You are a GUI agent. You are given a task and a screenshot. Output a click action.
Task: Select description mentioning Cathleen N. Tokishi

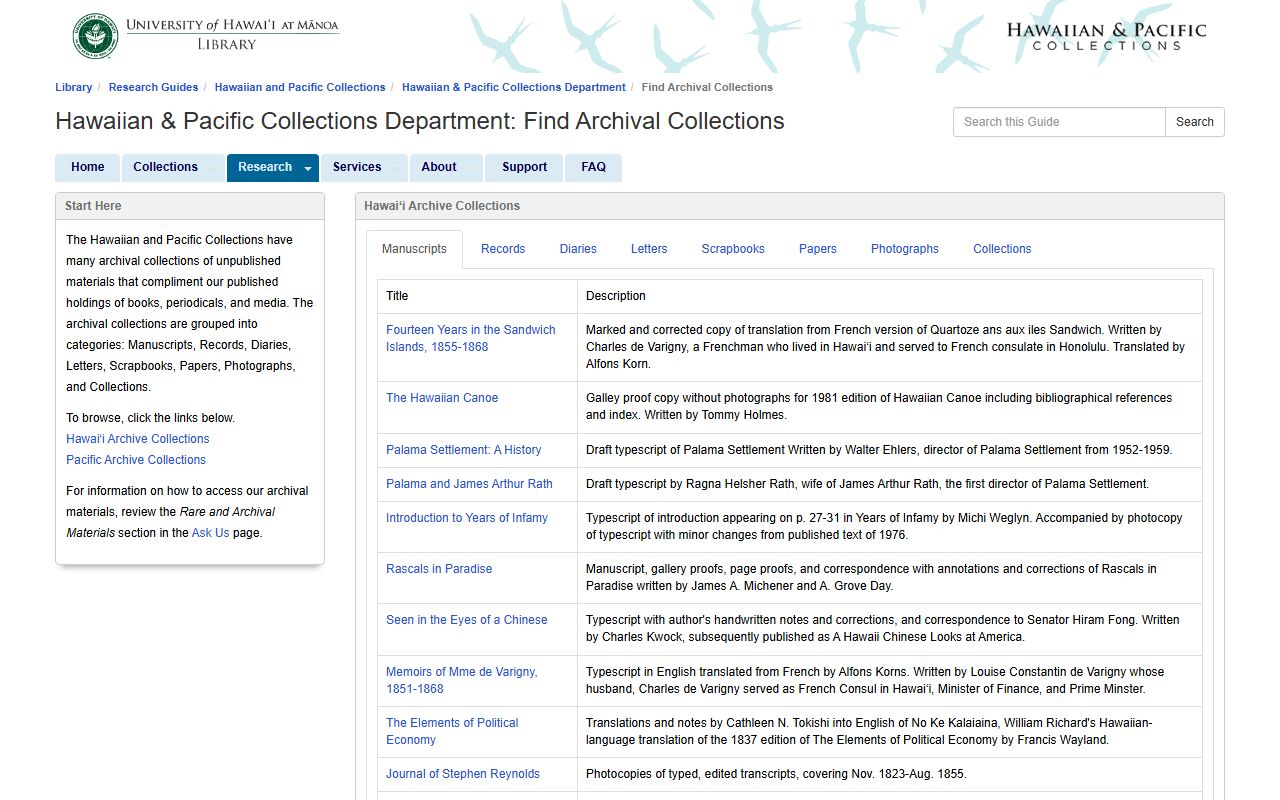[x=869, y=731]
